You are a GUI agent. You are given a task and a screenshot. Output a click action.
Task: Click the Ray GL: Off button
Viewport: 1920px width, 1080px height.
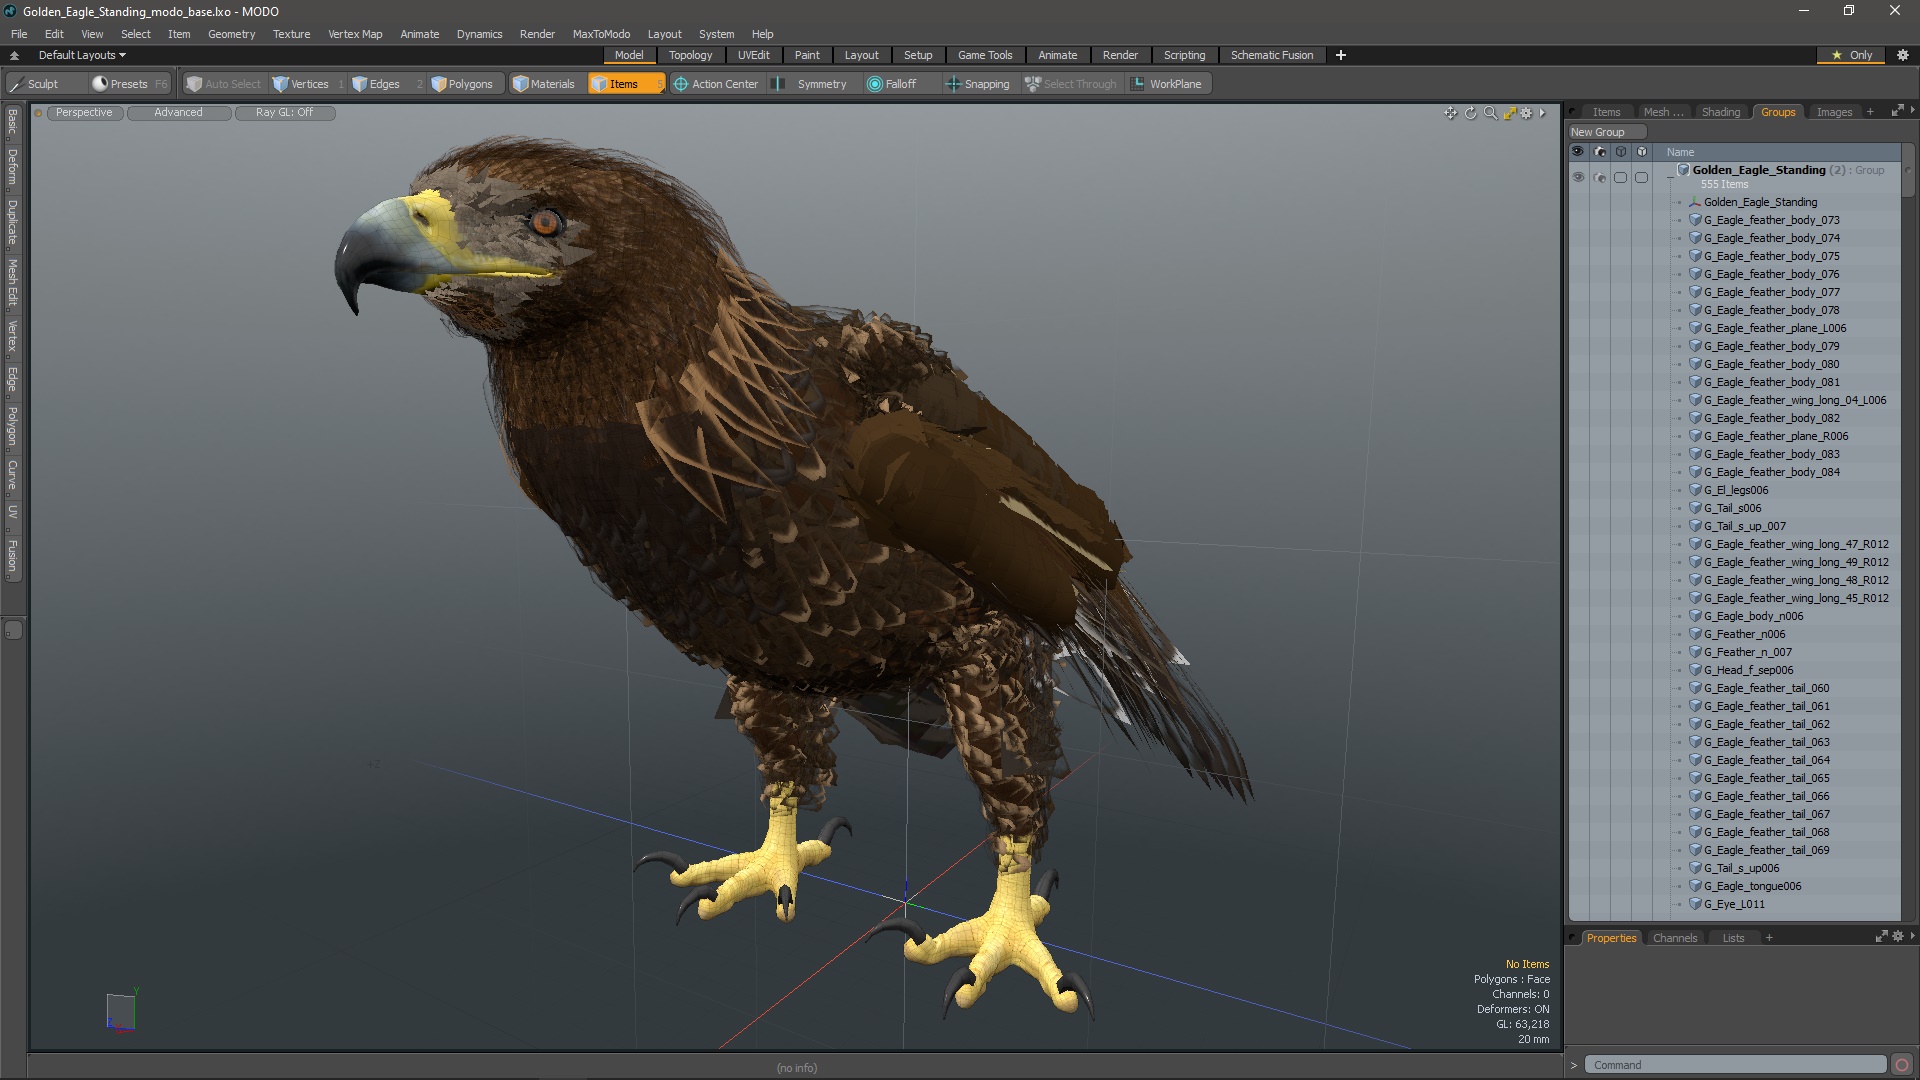pos(284,112)
